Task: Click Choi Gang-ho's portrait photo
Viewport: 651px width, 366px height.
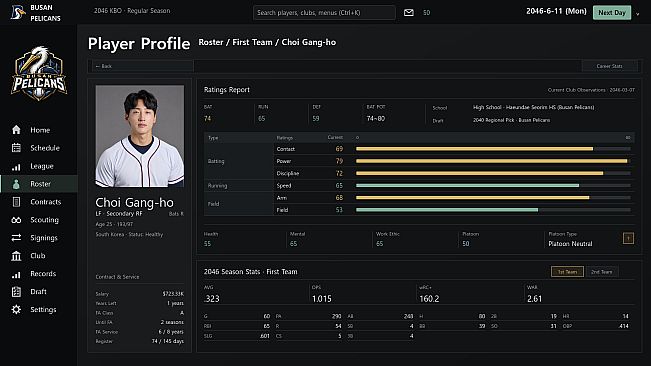Action: point(140,136)
